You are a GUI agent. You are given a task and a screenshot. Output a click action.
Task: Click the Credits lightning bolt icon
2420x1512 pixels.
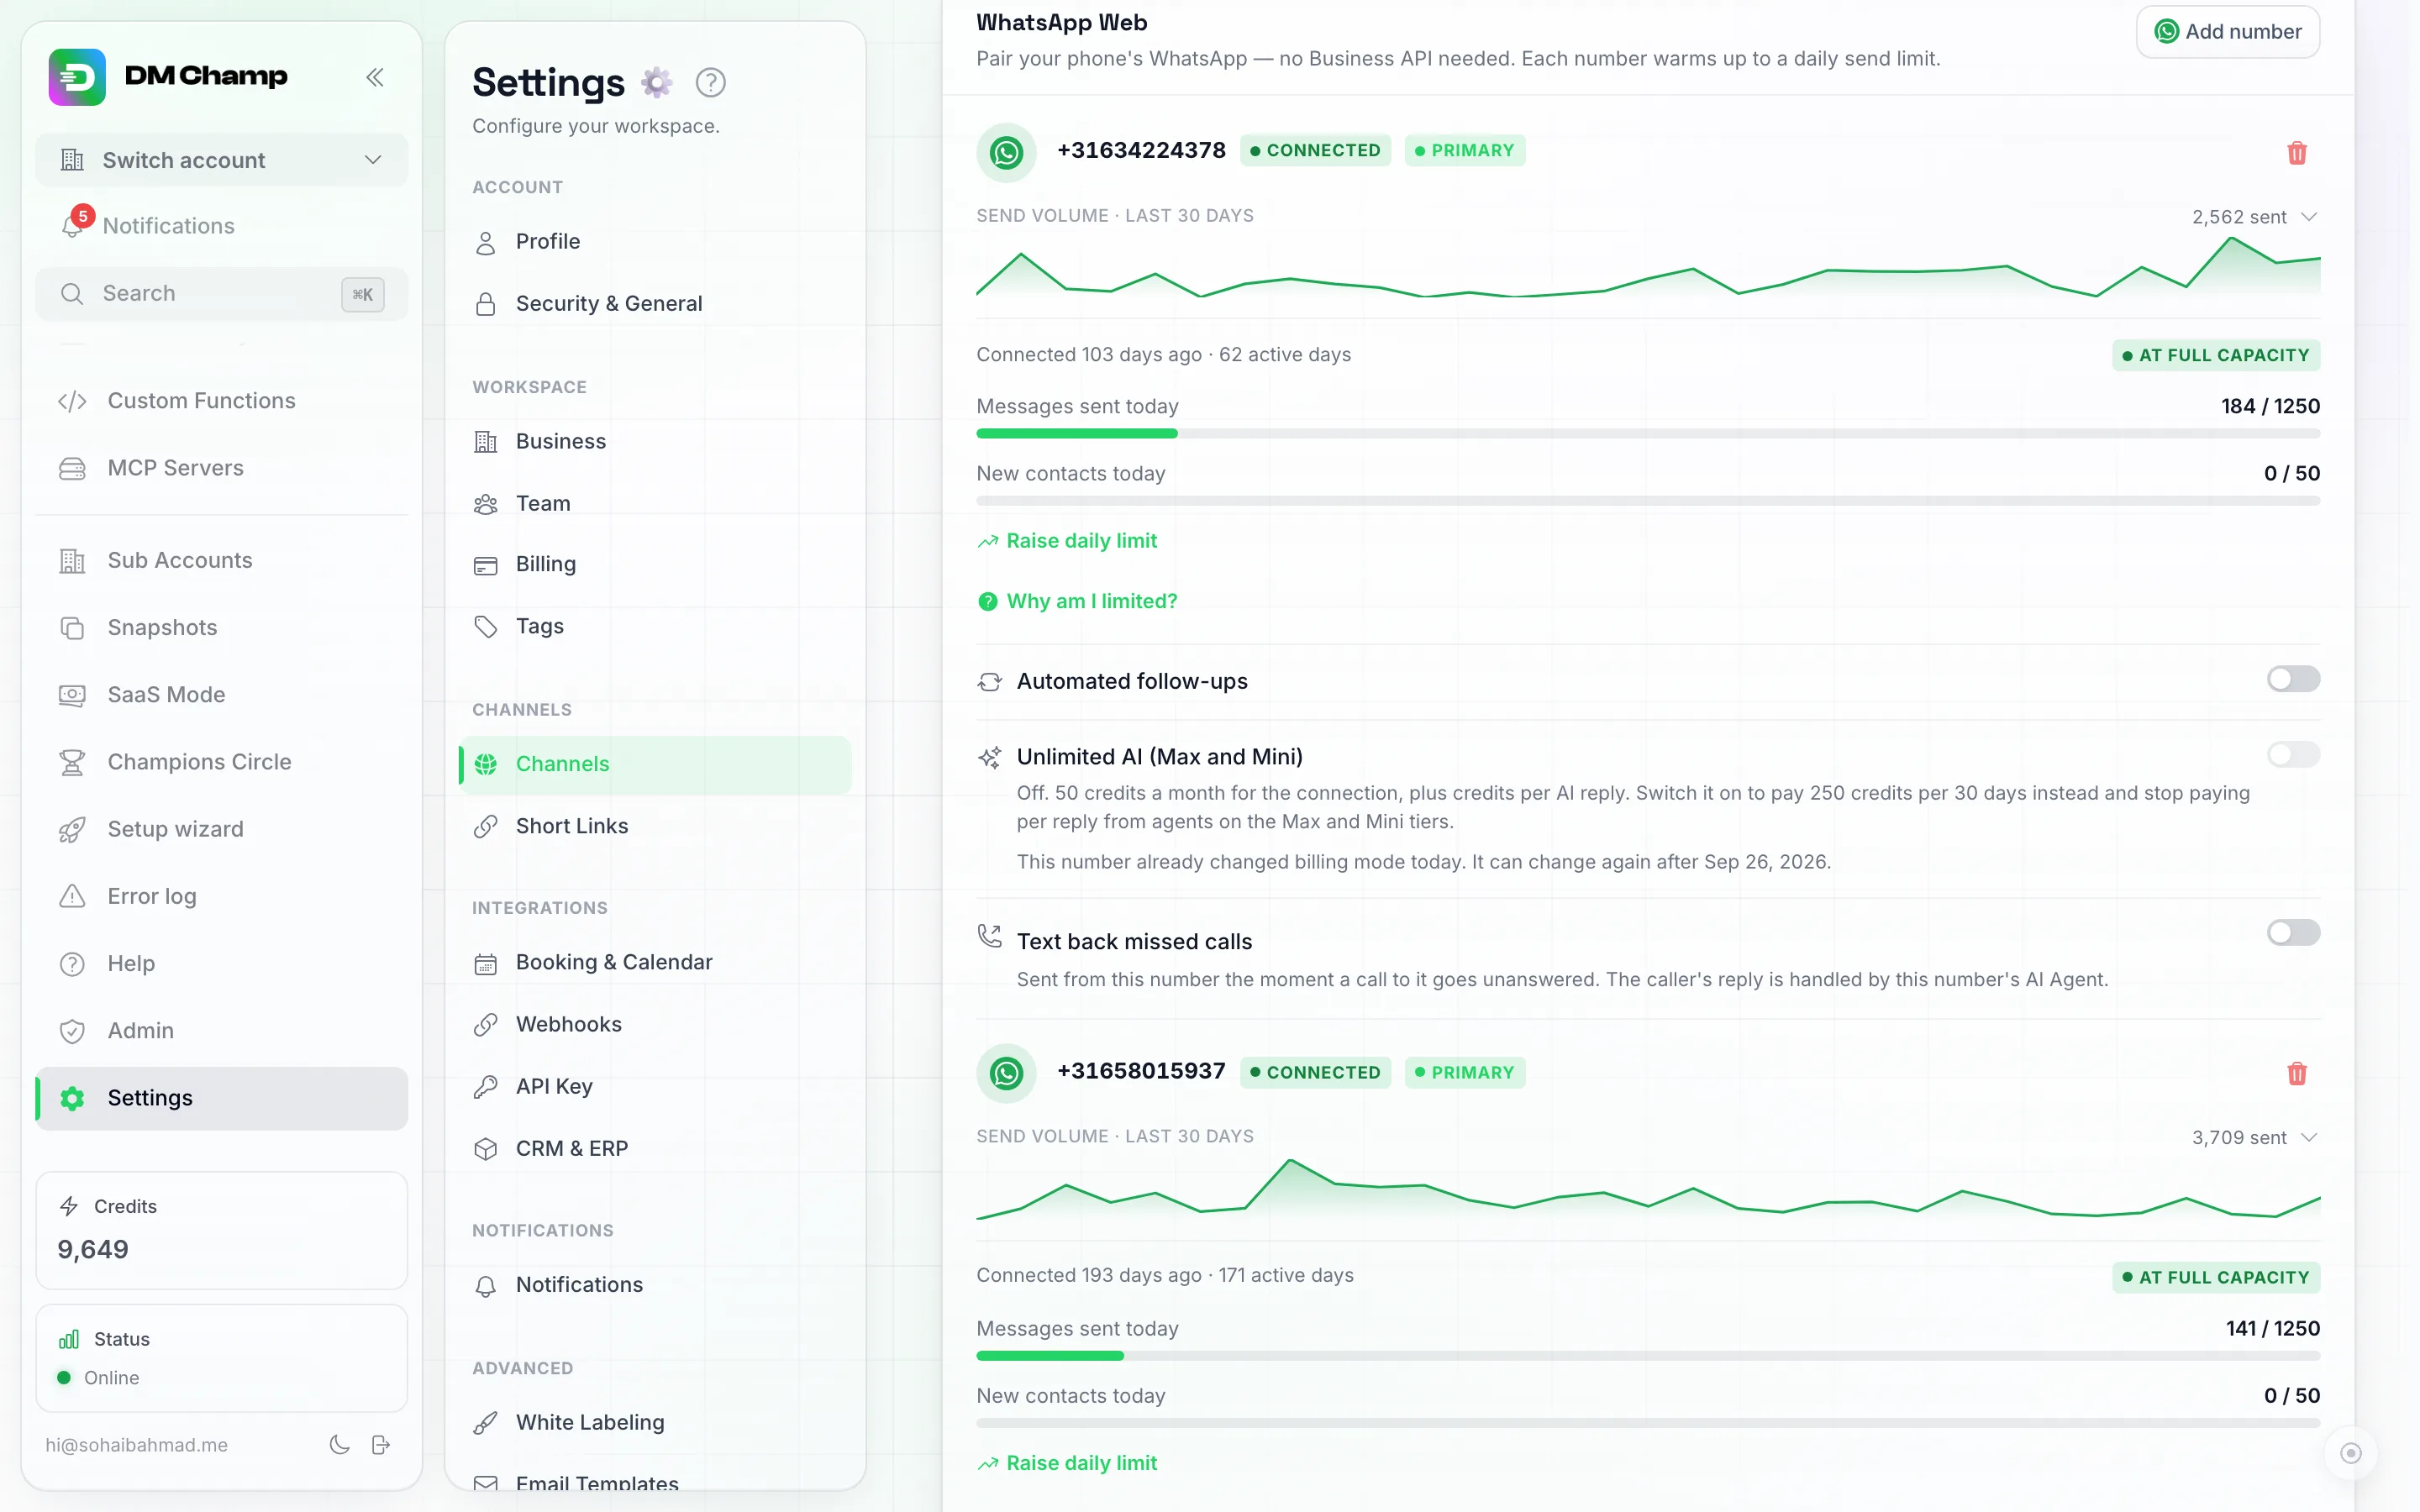[x=69, y=1206]
